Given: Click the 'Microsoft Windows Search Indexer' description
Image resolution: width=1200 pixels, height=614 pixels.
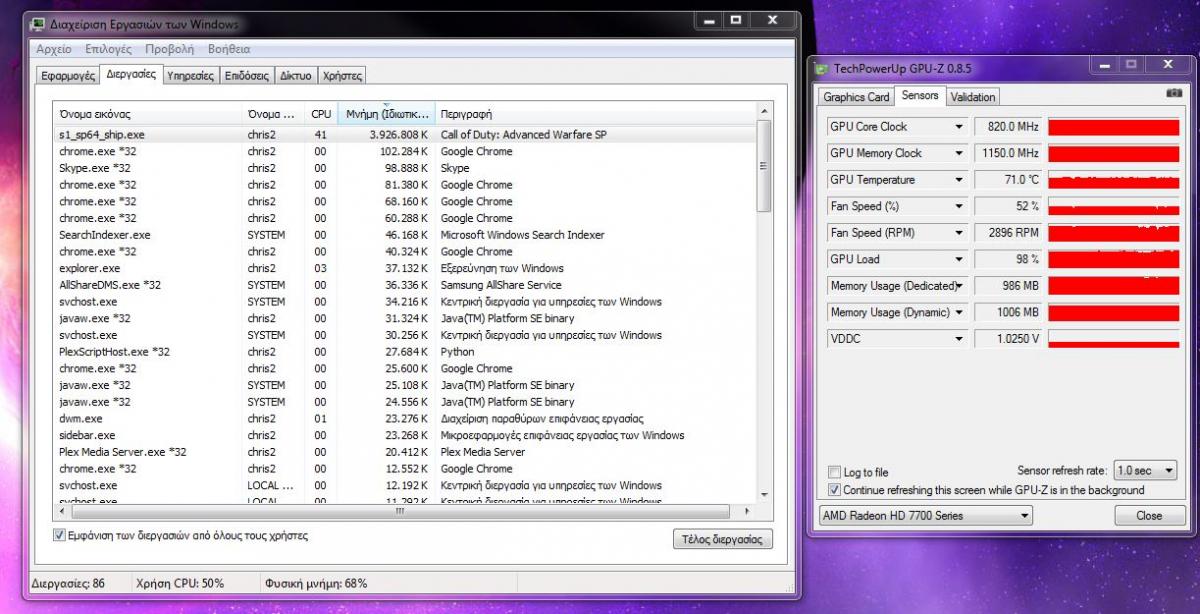Looking at the screenshot, I should 523,235.
